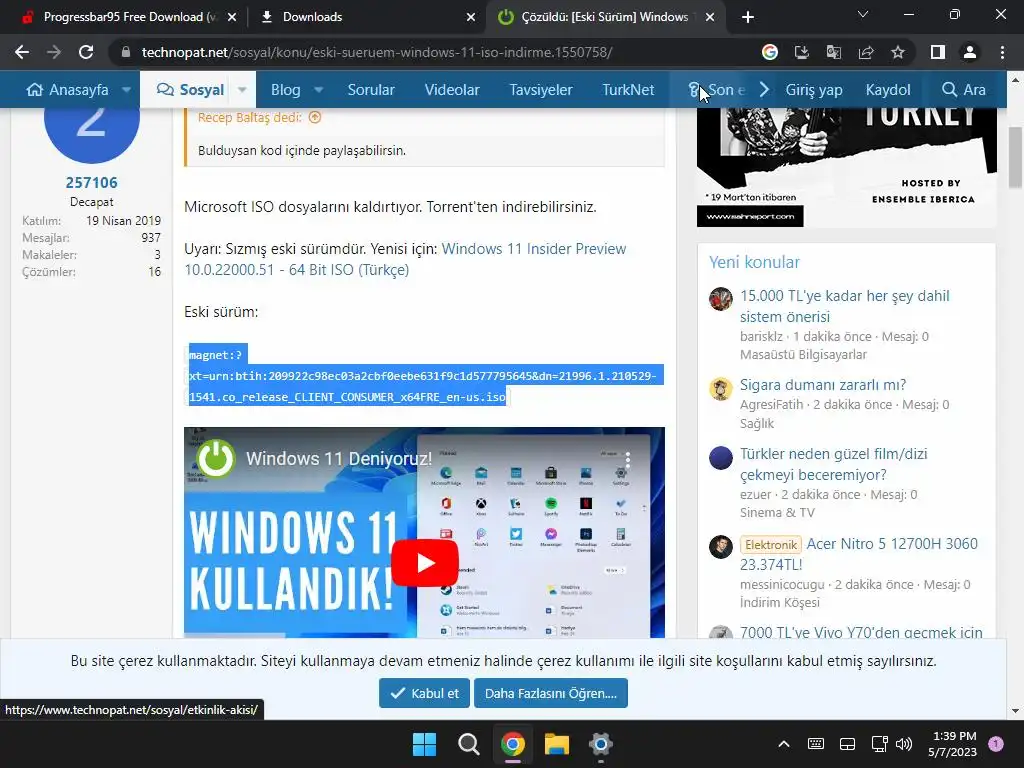Open topic Türkler neden güzel film/dizi çekmeyi beceremiyor

point(833,464)
